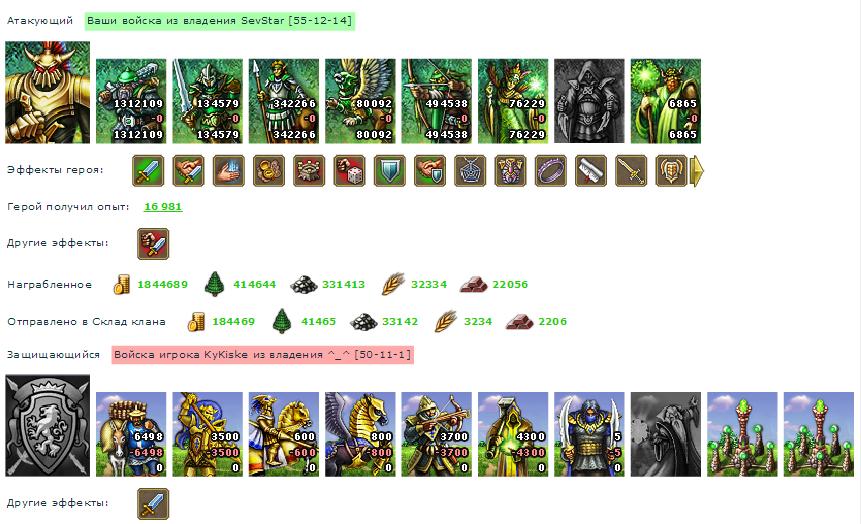Select the glowing hand hero effect icon

228,171
